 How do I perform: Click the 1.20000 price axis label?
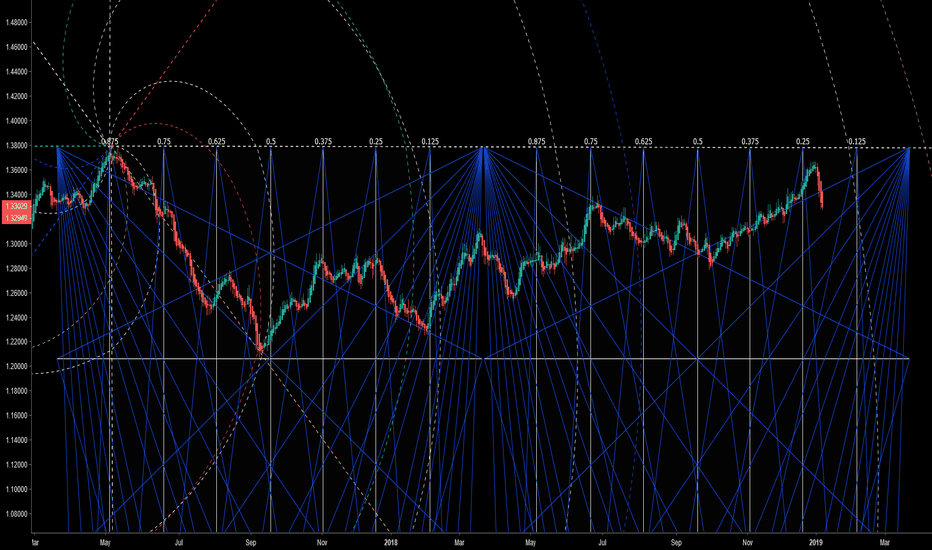[x=16, y=367]
